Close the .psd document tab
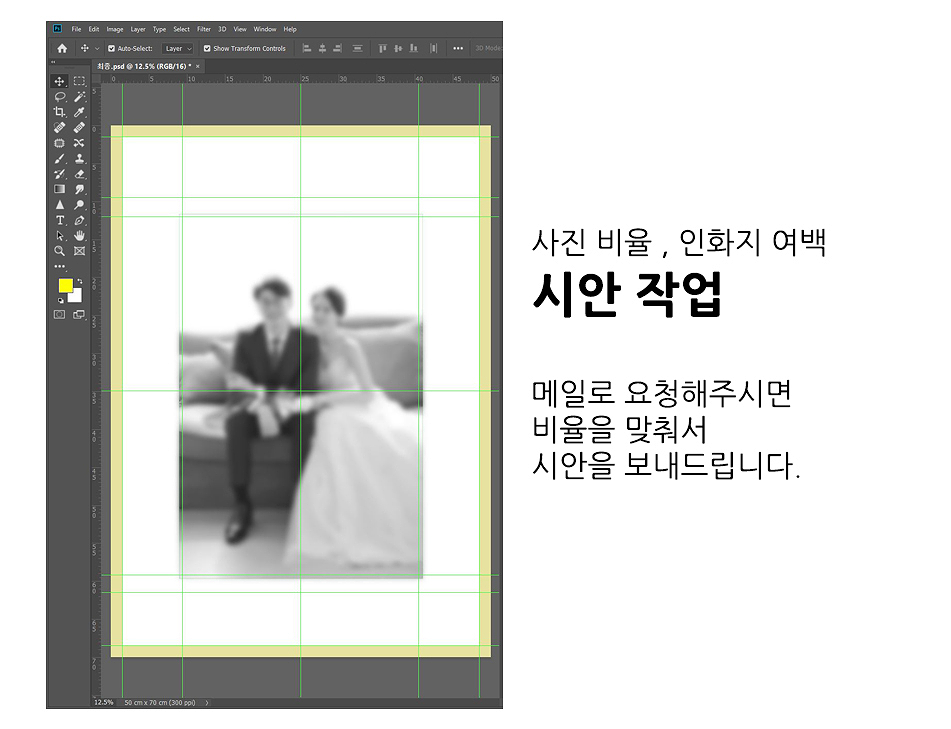The image size is (951, 729). 198,66
